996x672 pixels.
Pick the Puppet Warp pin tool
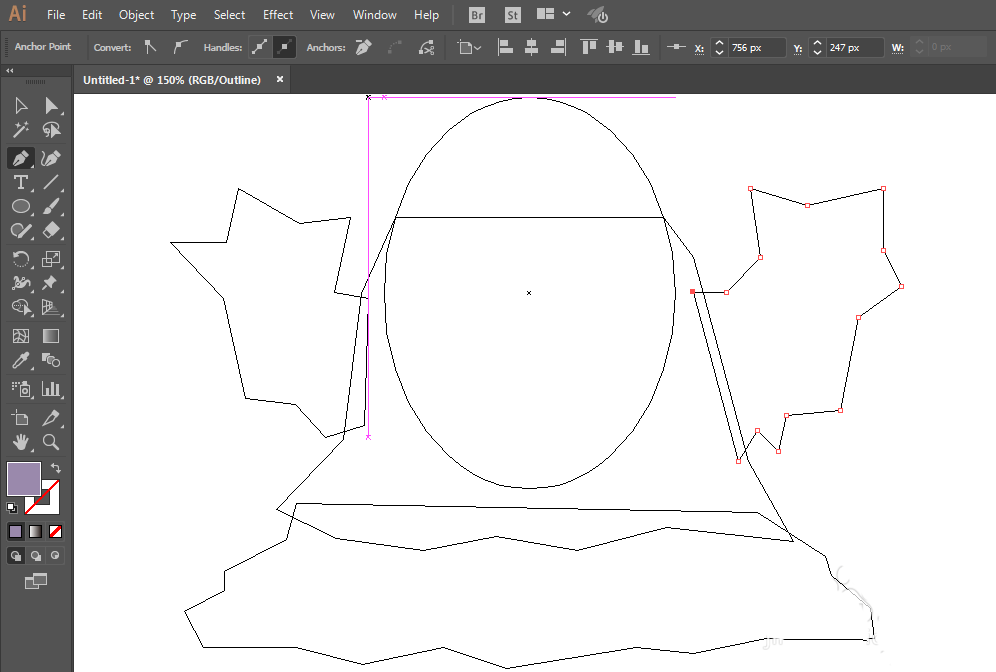[51, 283]
